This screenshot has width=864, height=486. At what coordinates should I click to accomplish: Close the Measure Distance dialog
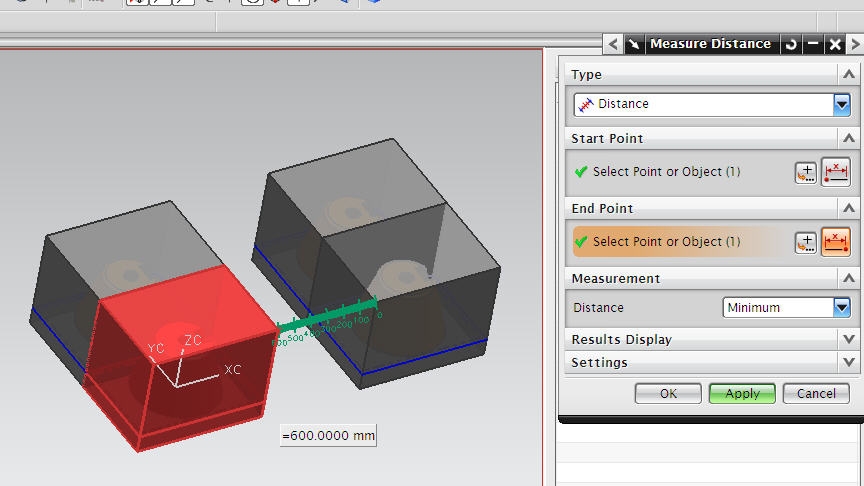835,44
